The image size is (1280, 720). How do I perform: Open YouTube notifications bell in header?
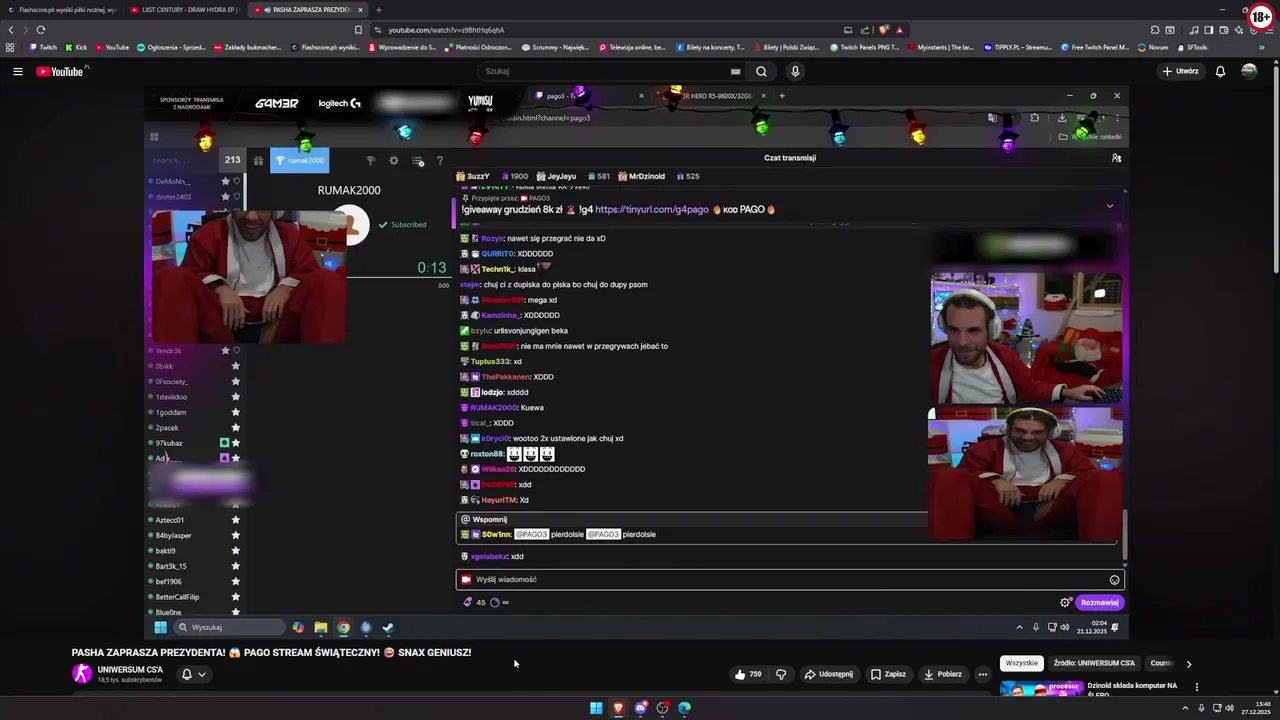tap(1220, 71)
